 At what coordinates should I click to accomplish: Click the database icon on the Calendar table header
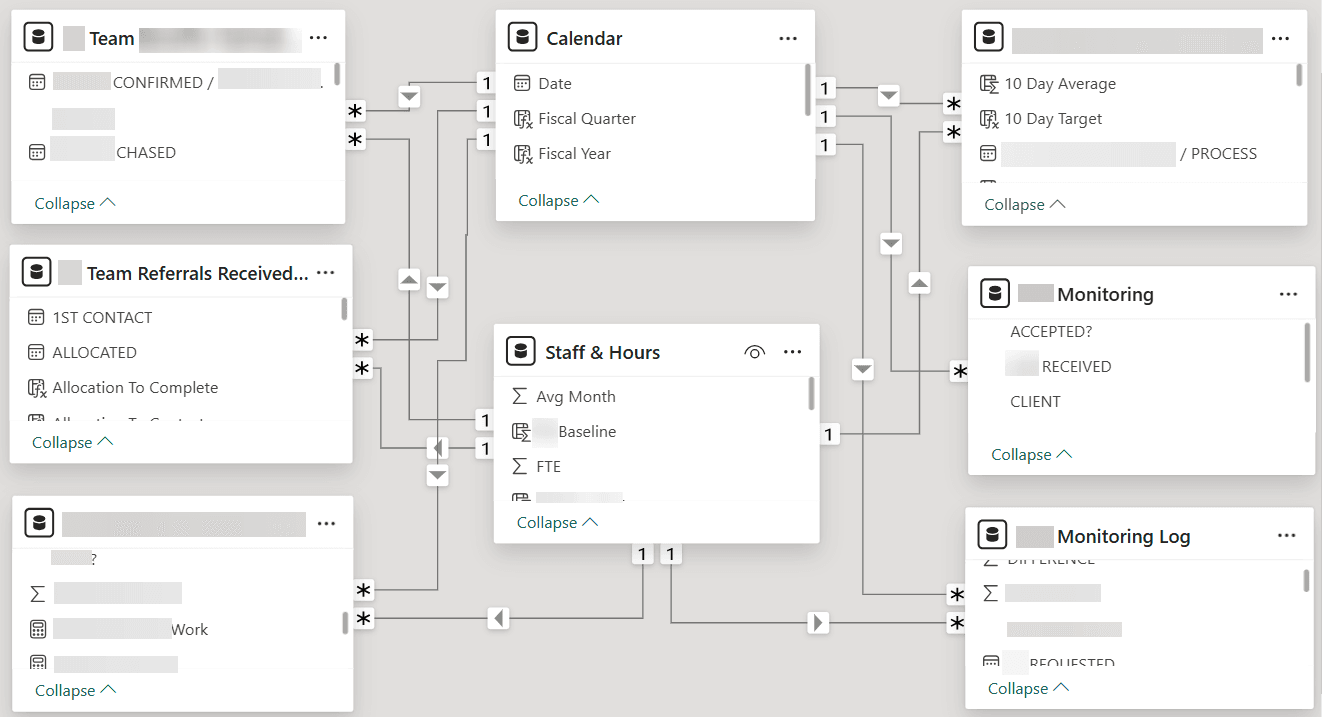click(522, 36)
